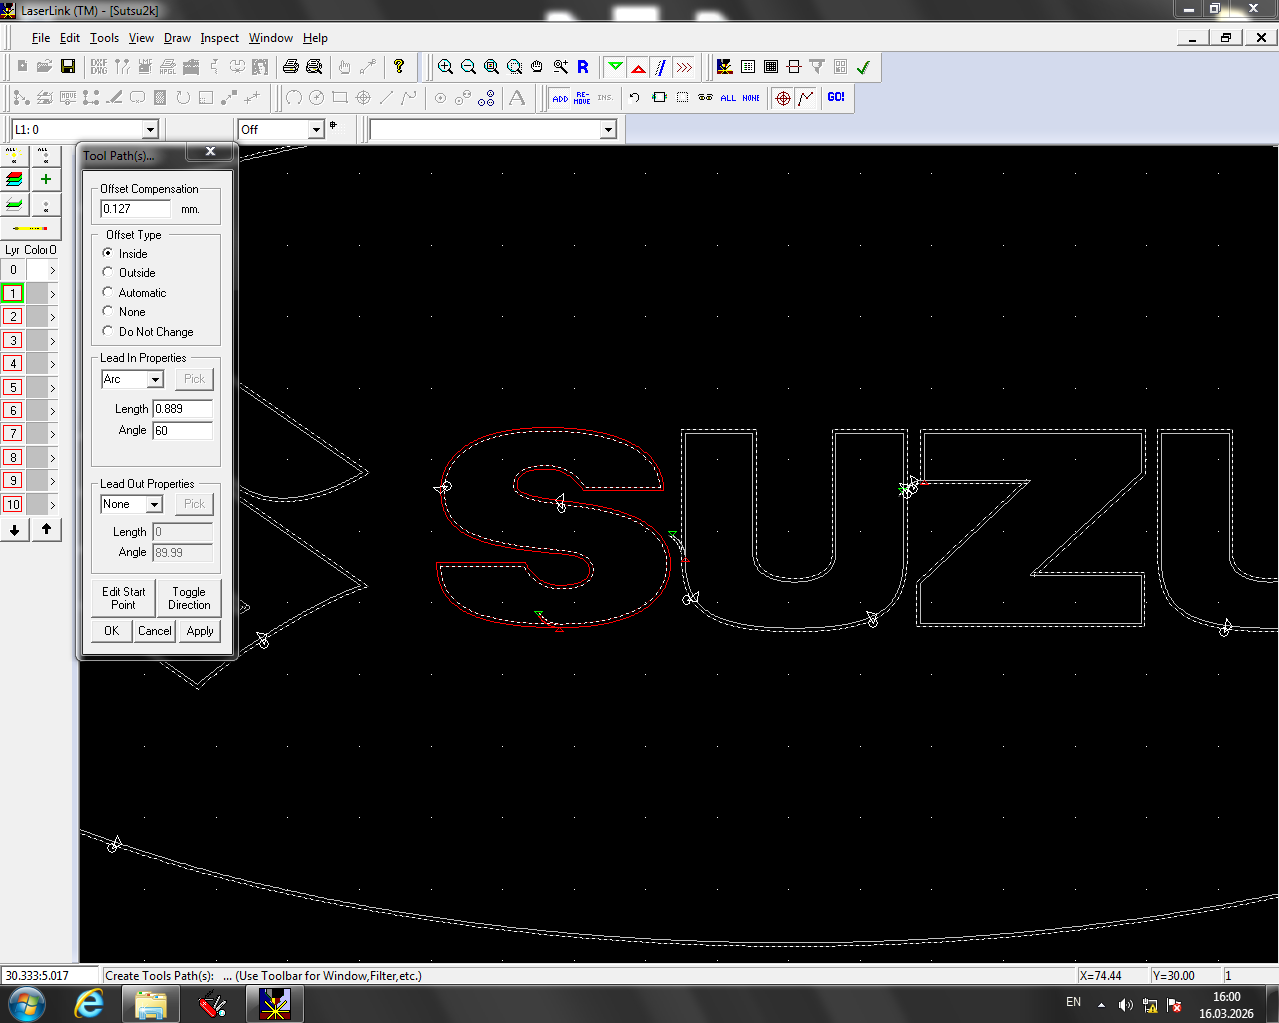Click the Lead In Length field
1279x1023 pixels.
click(x=182, y=409)
